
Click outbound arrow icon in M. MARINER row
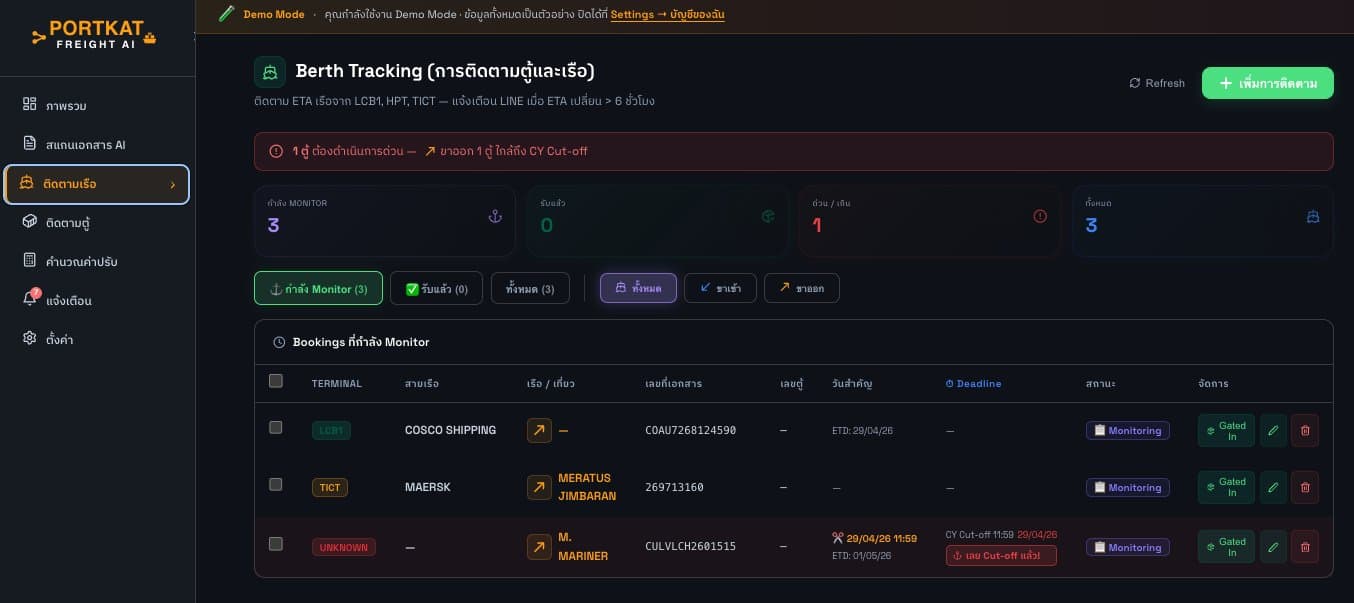539,547
